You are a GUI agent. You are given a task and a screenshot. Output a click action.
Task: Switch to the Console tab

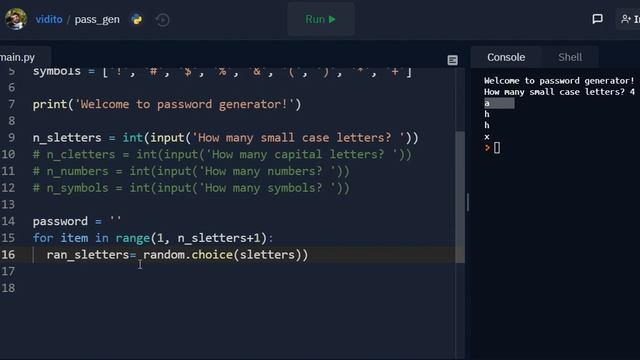506,57
